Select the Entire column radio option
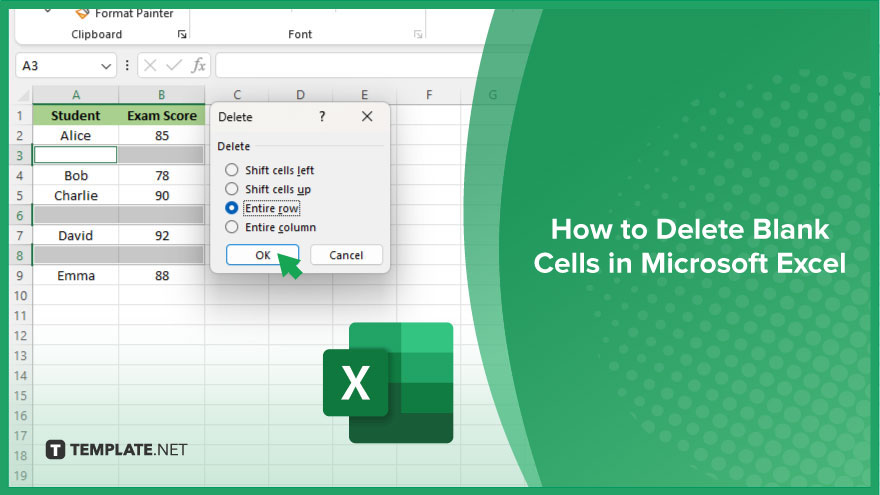The height and width of the screenshot is (495, 880). coord(231,227)
